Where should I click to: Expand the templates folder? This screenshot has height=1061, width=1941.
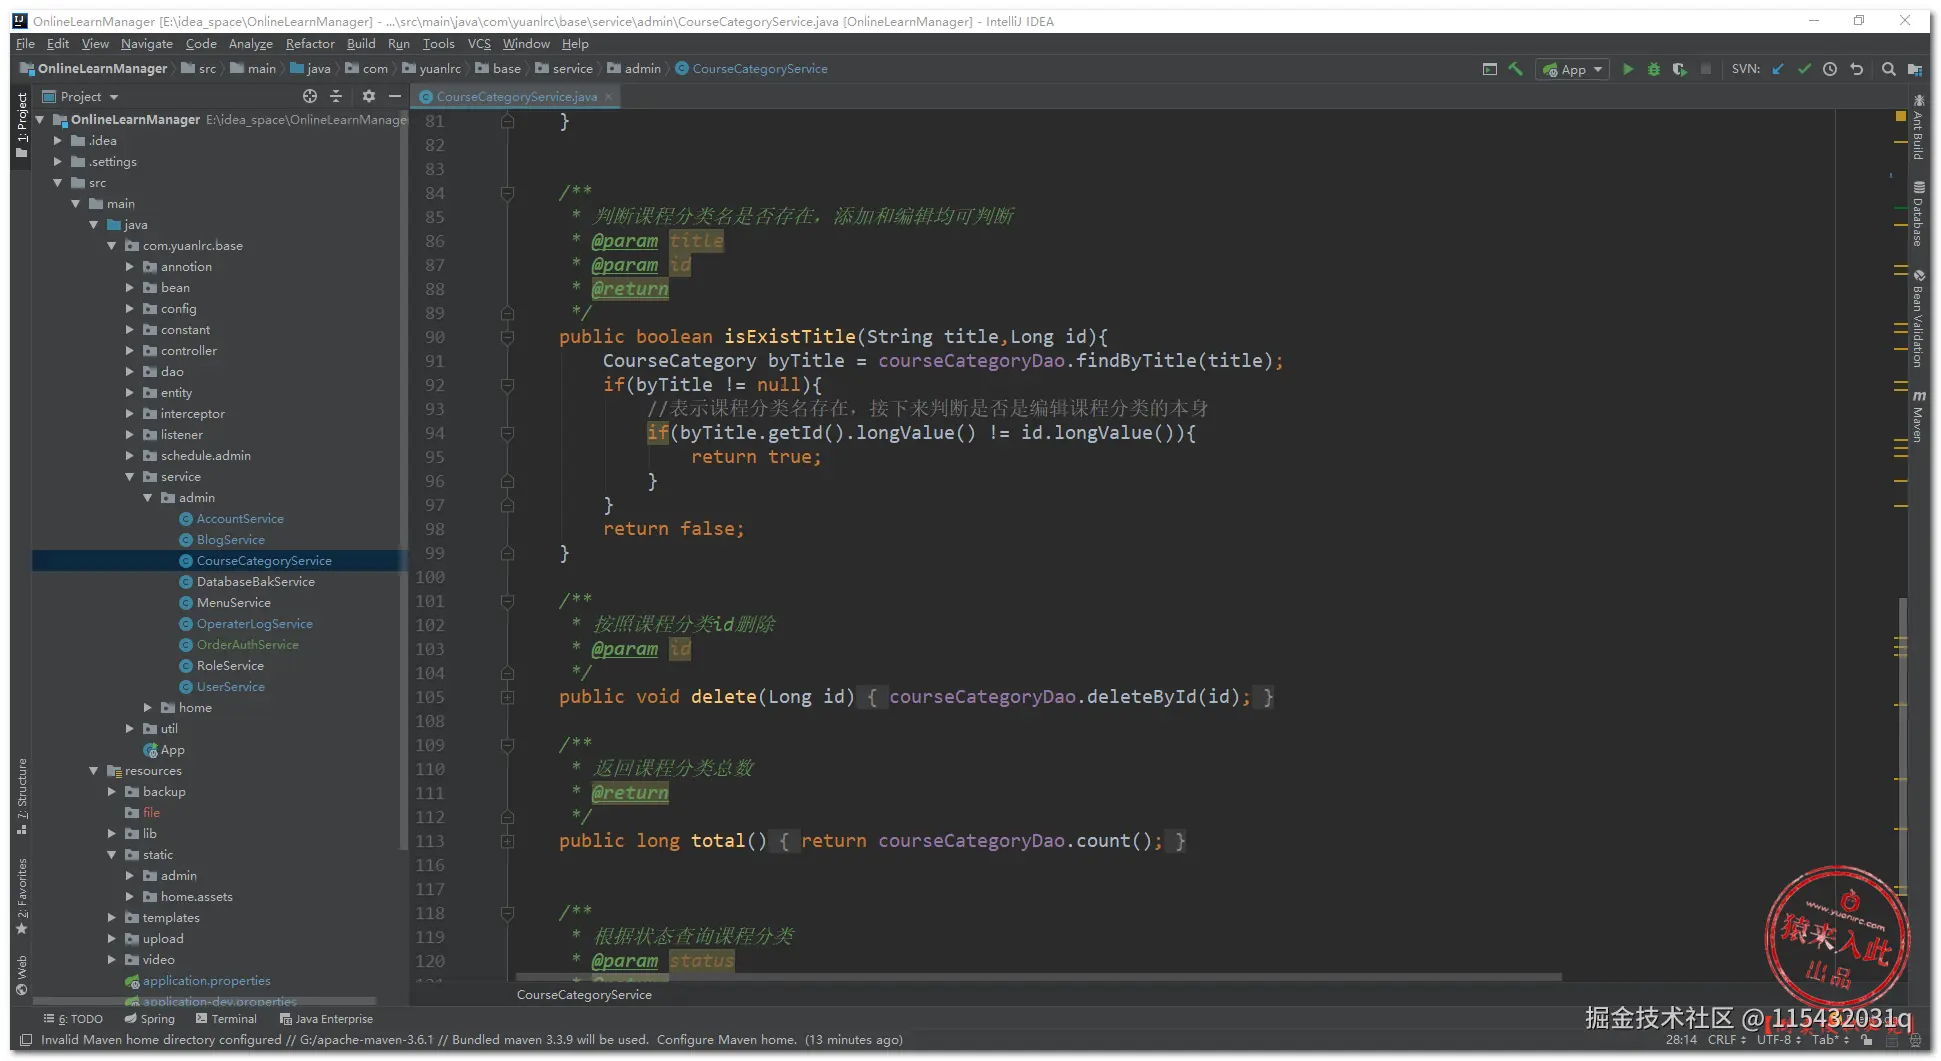click(x=112, y=918)
